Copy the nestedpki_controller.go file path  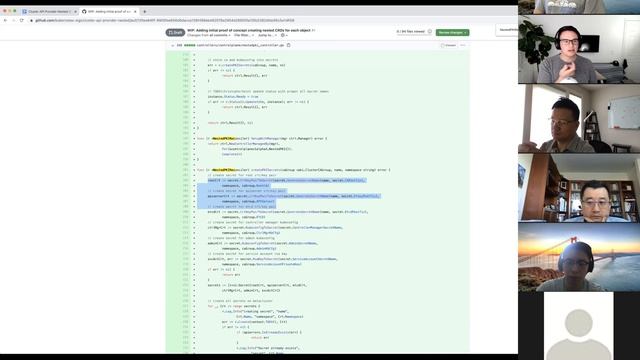pyautogui.click(x=289, y=45)
